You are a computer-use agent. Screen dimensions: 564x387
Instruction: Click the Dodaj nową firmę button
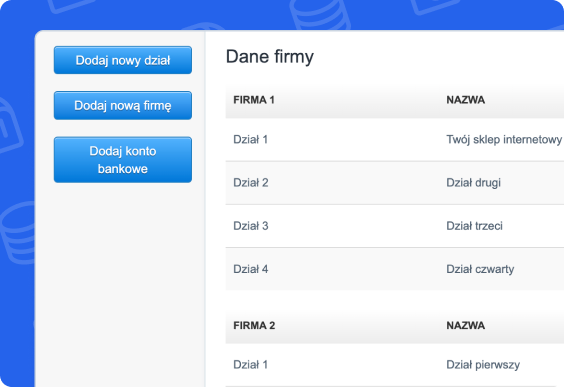(123, 105)
